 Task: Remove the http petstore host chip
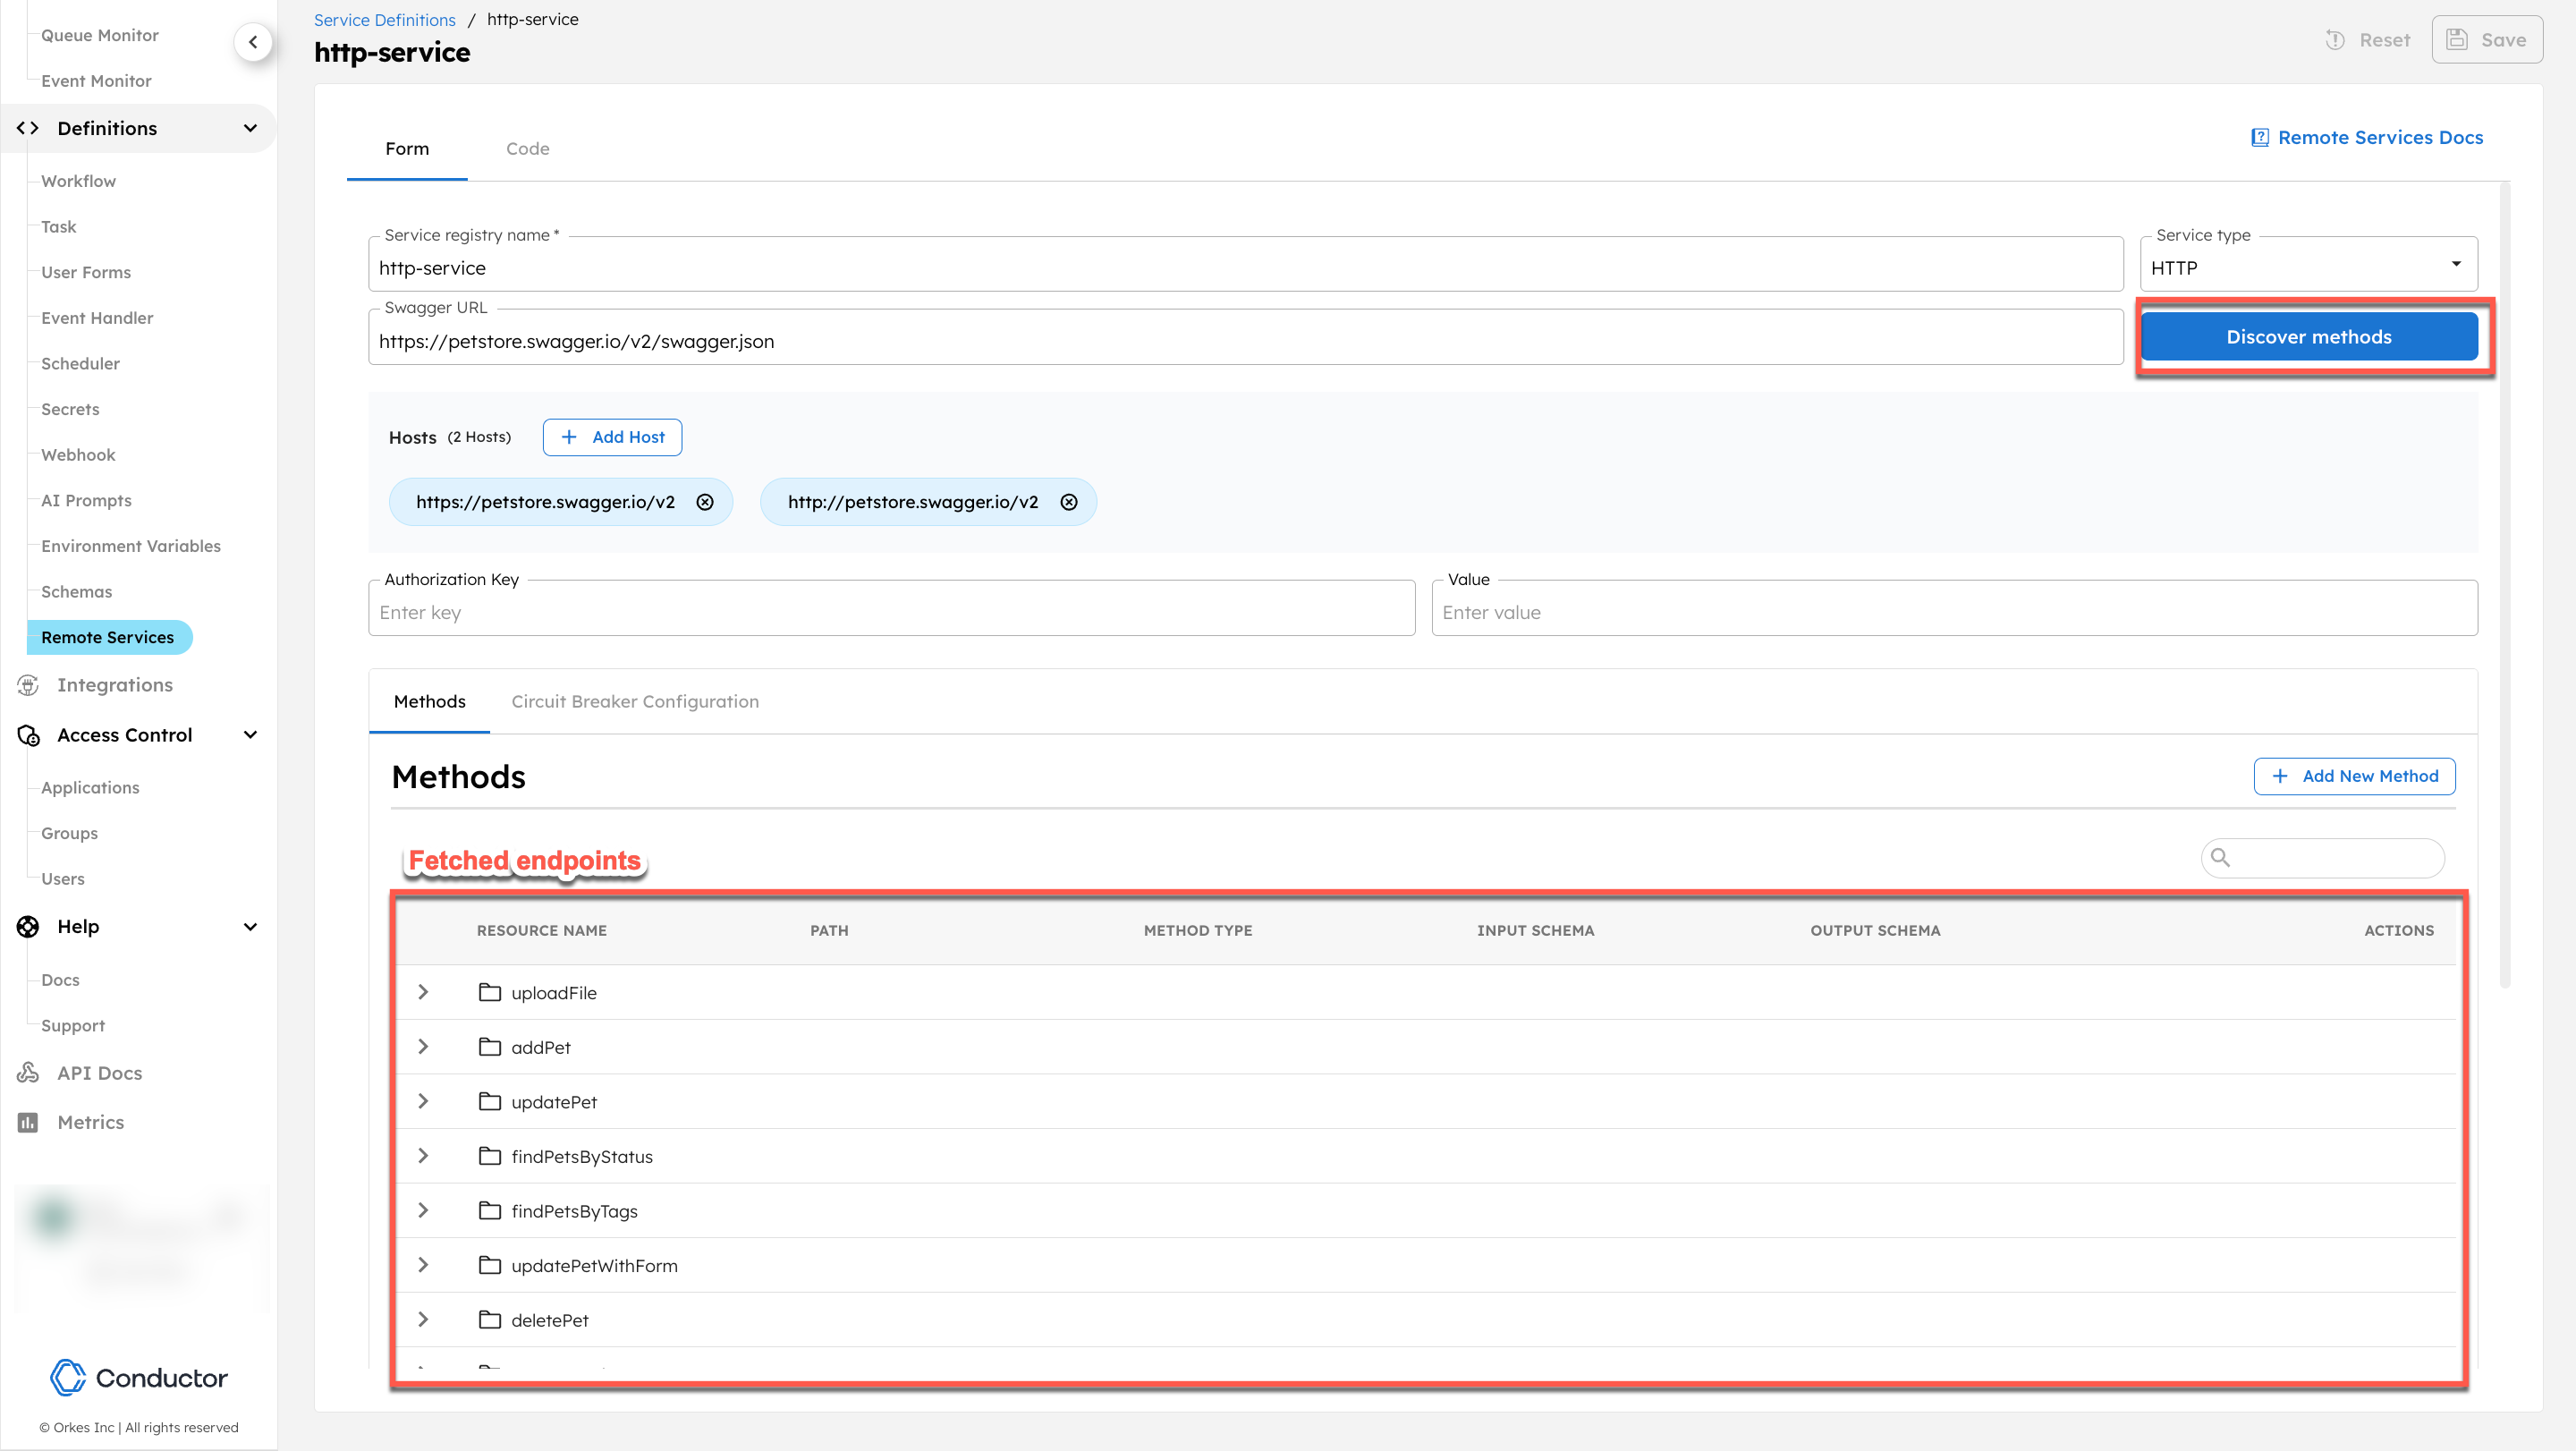tap(1069, 502)
